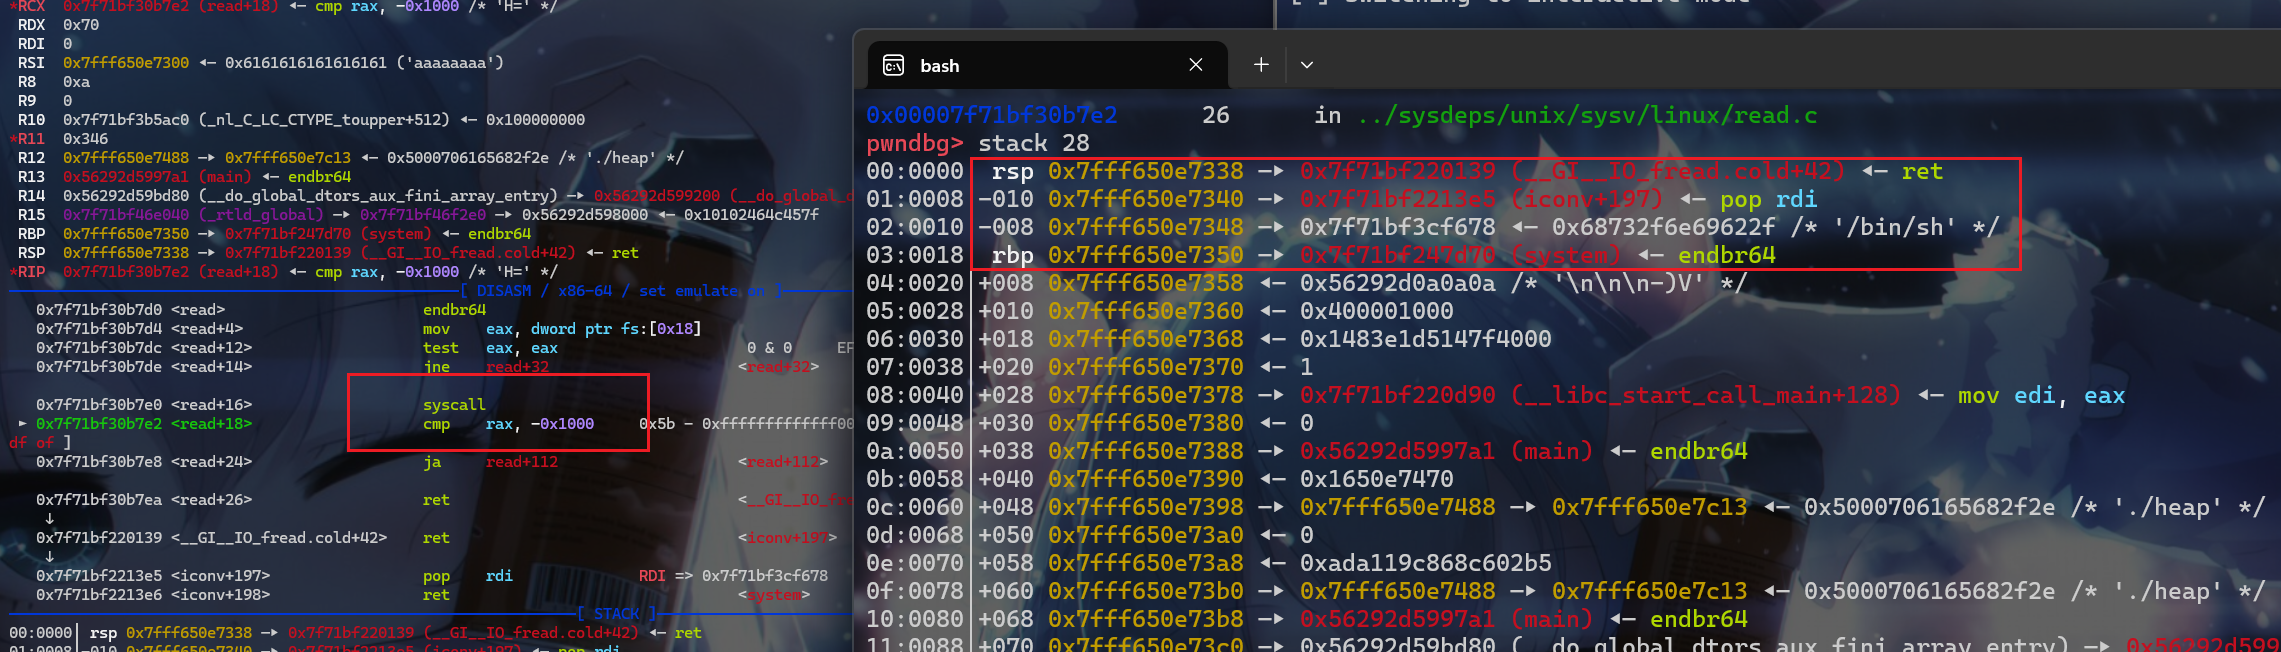Click the 'ja read+112' instruction
This screenshot has height=652, width=2281.
click(x=490, y=462)
